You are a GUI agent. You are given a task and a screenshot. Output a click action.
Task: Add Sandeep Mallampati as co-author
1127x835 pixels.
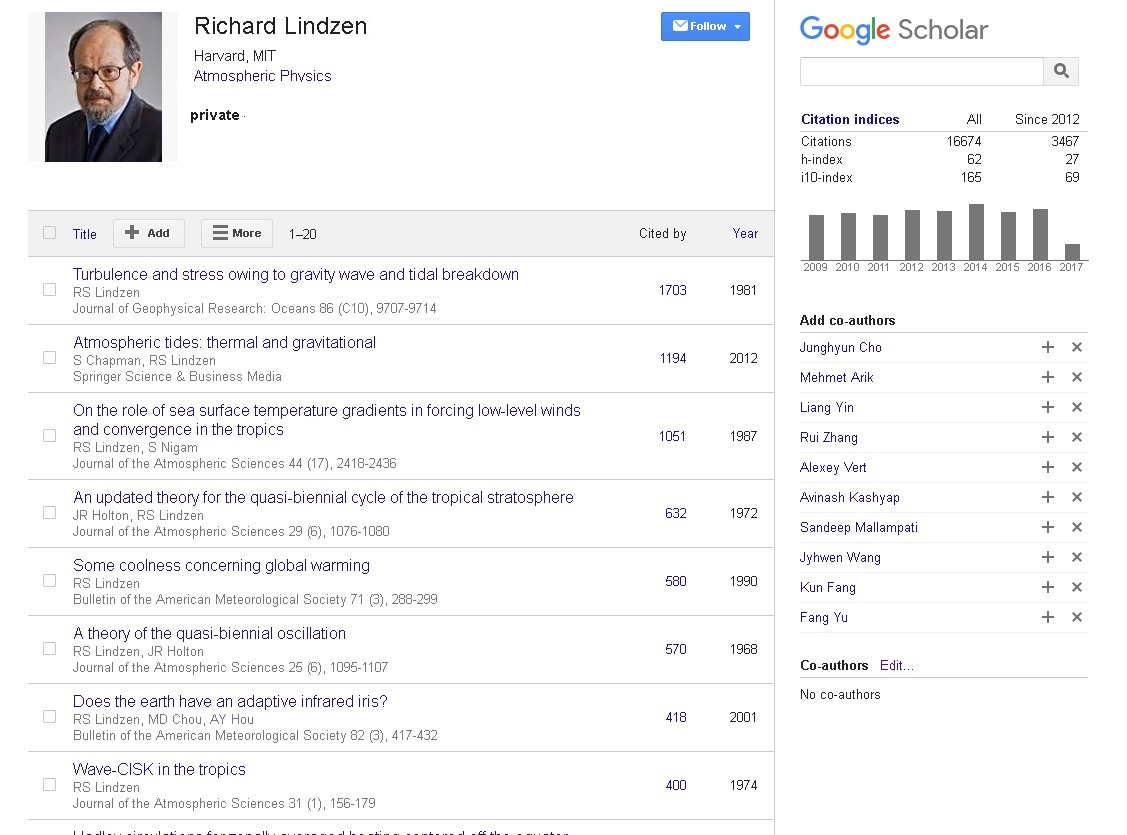pos(1048,527)
